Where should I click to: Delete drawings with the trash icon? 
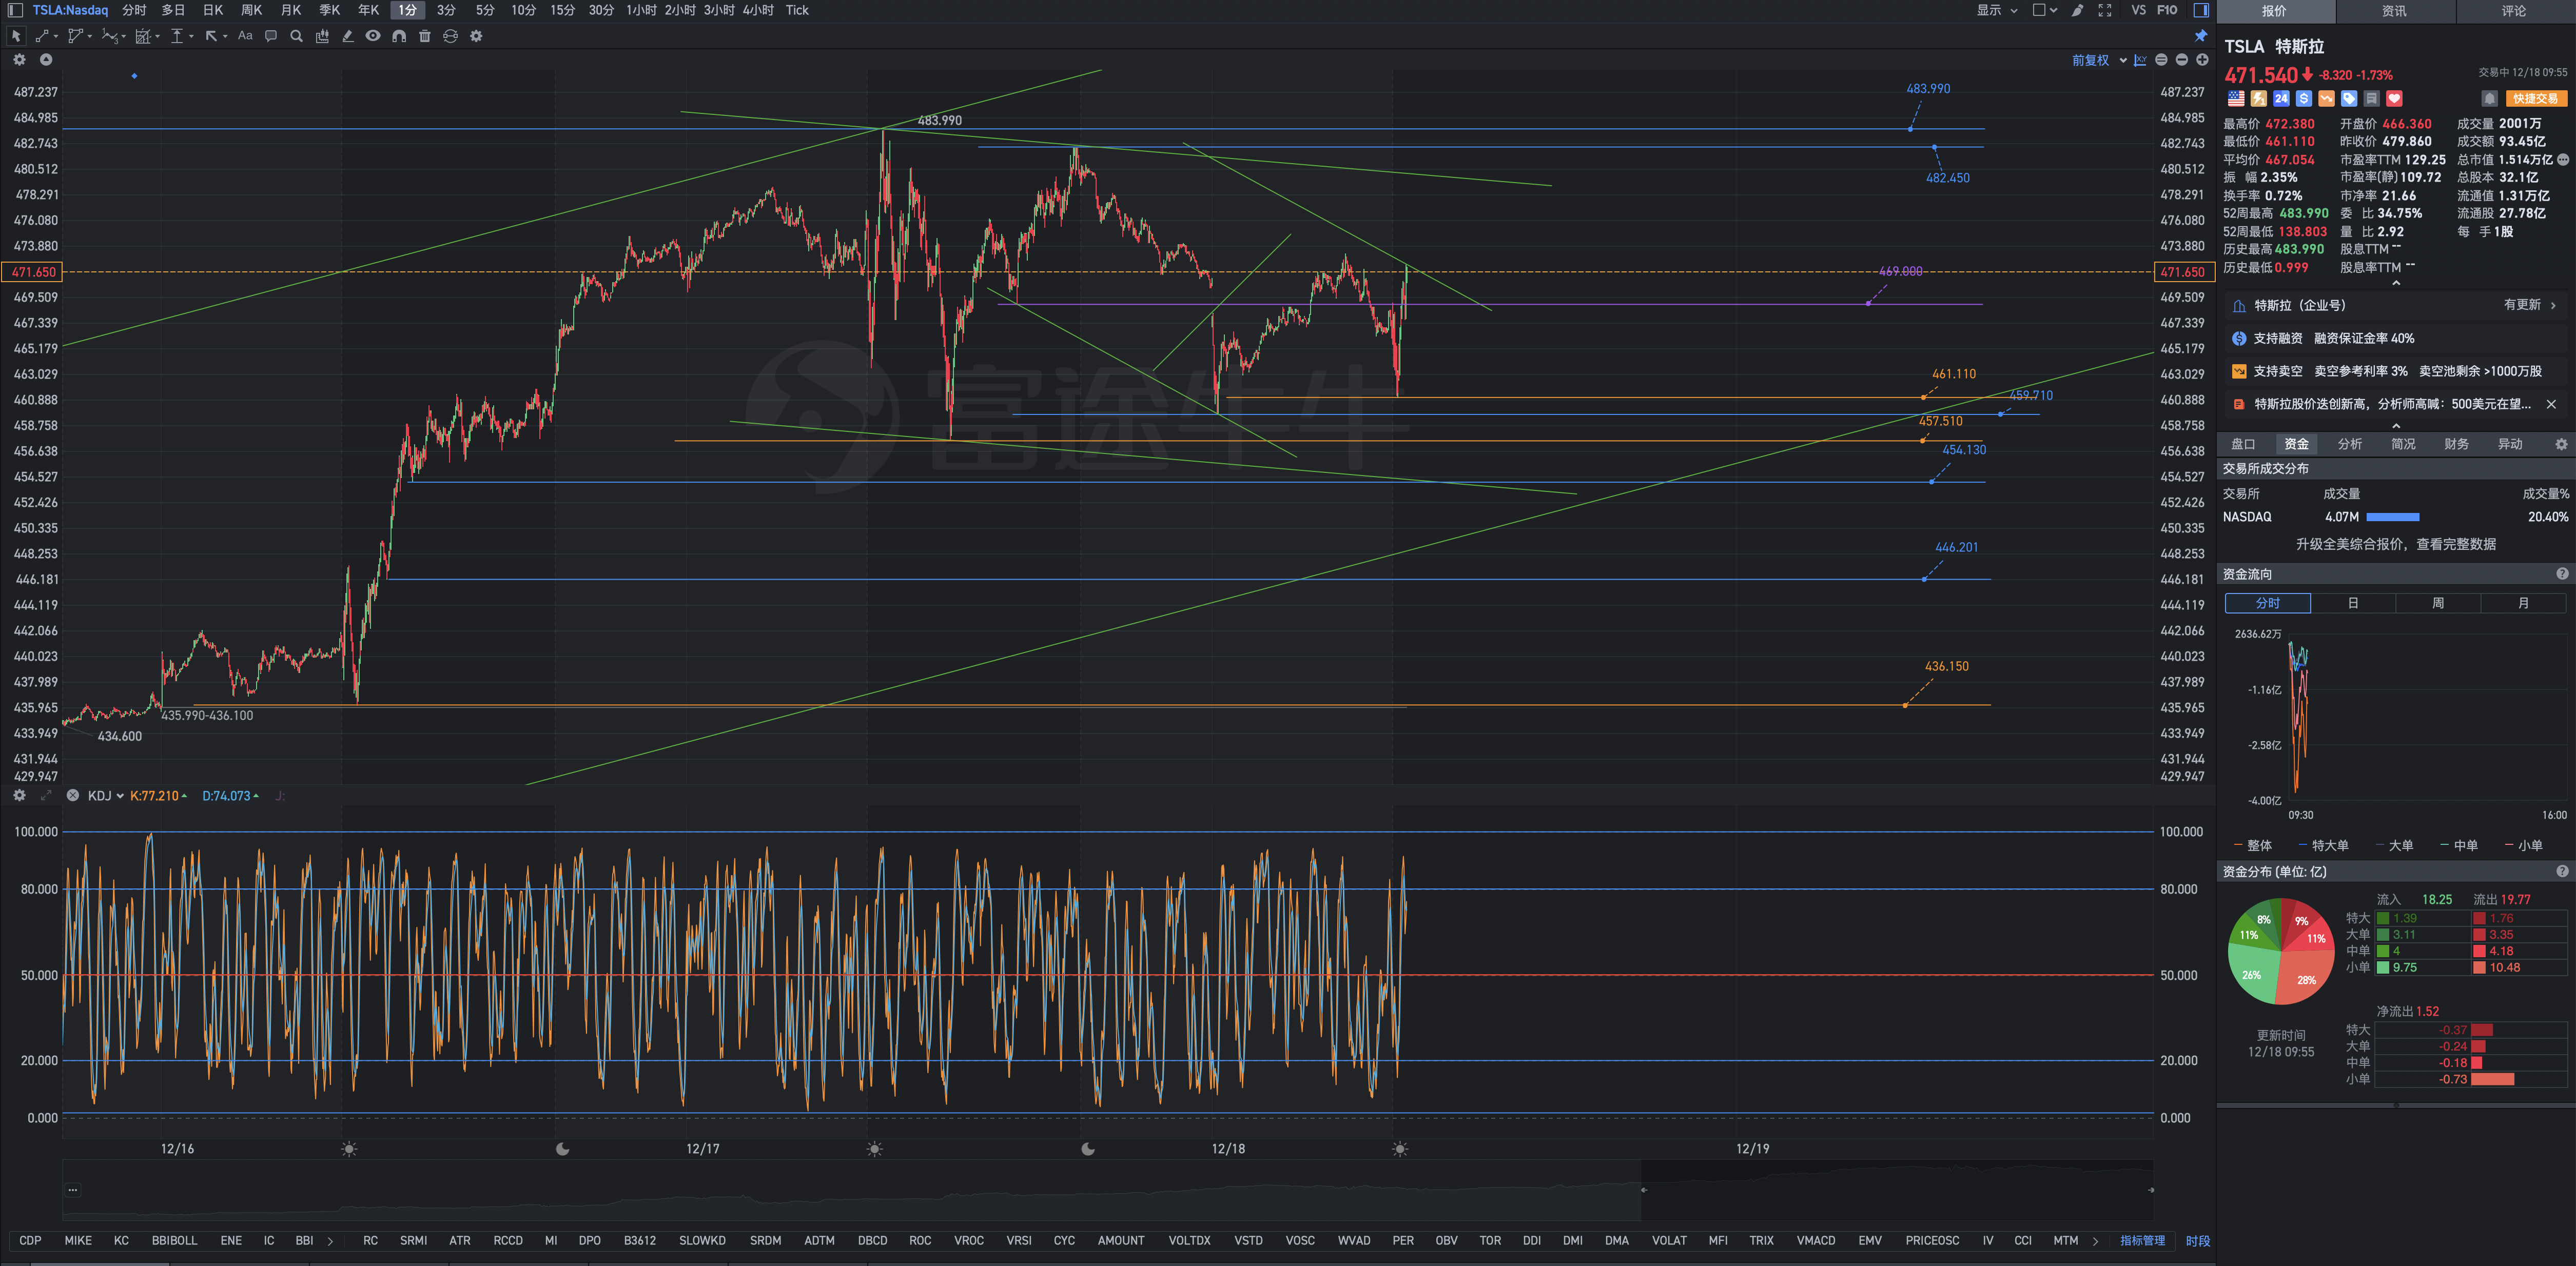424,36
